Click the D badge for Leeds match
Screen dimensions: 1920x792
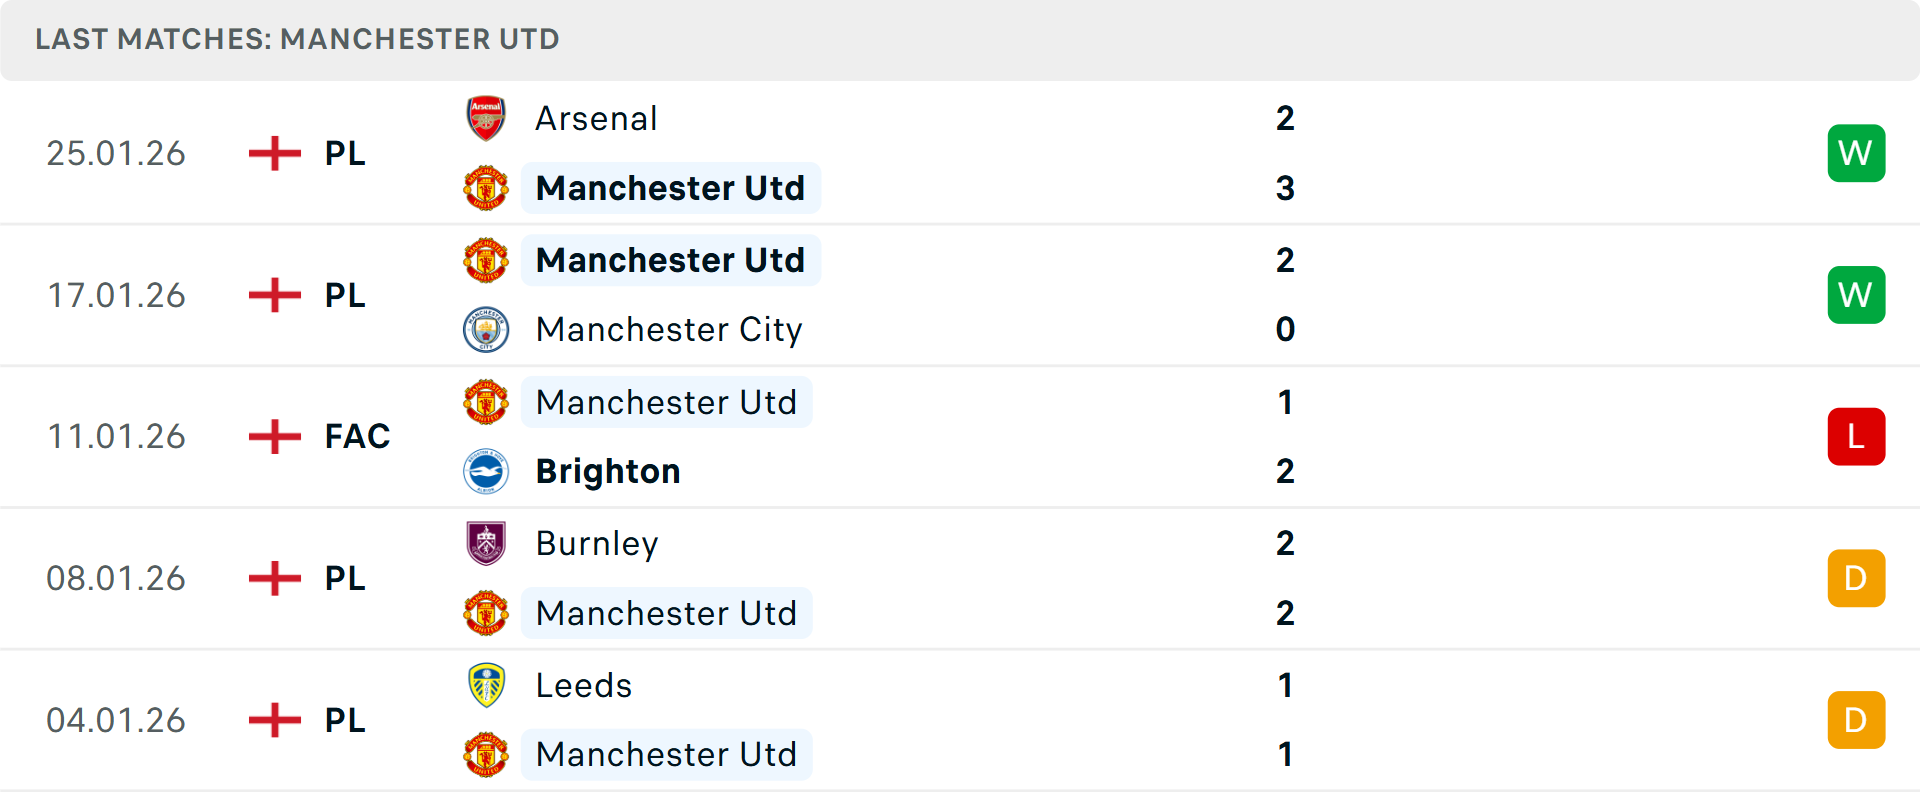pos(1855,720)
